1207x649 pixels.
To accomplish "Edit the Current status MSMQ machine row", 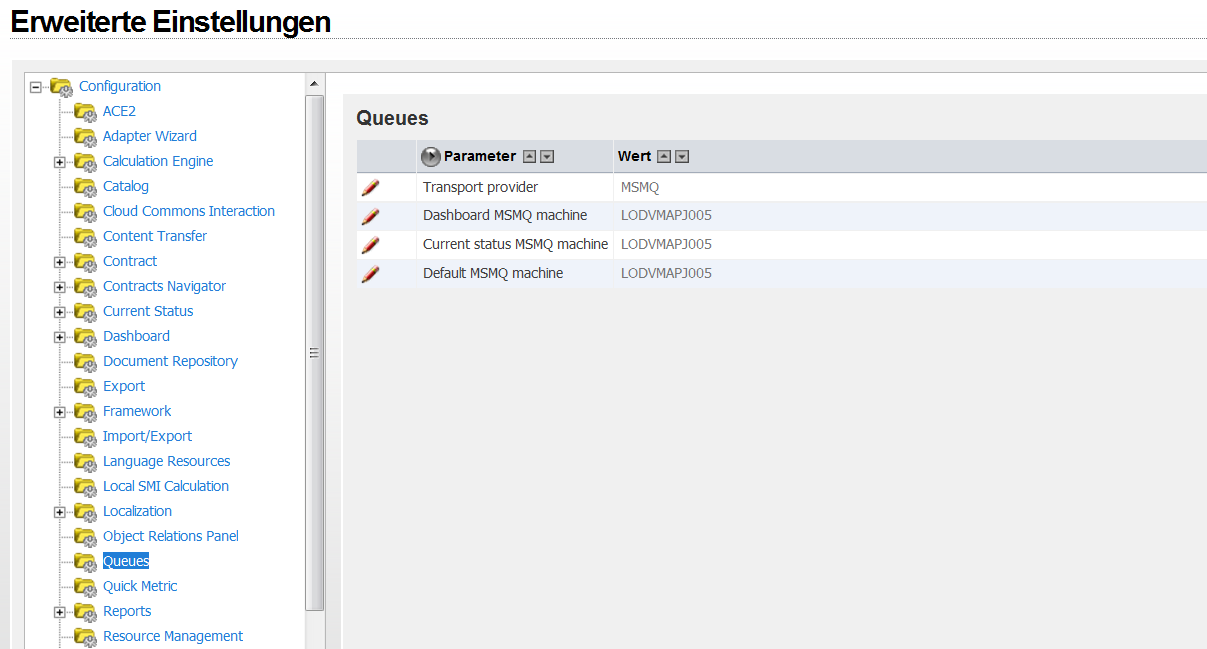I will coord(370,245).
